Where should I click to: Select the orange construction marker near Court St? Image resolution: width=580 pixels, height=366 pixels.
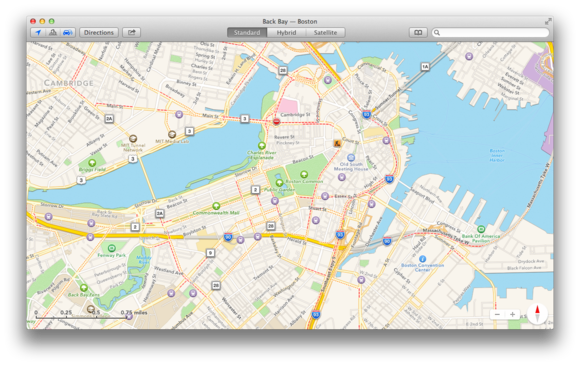[337, 143]
